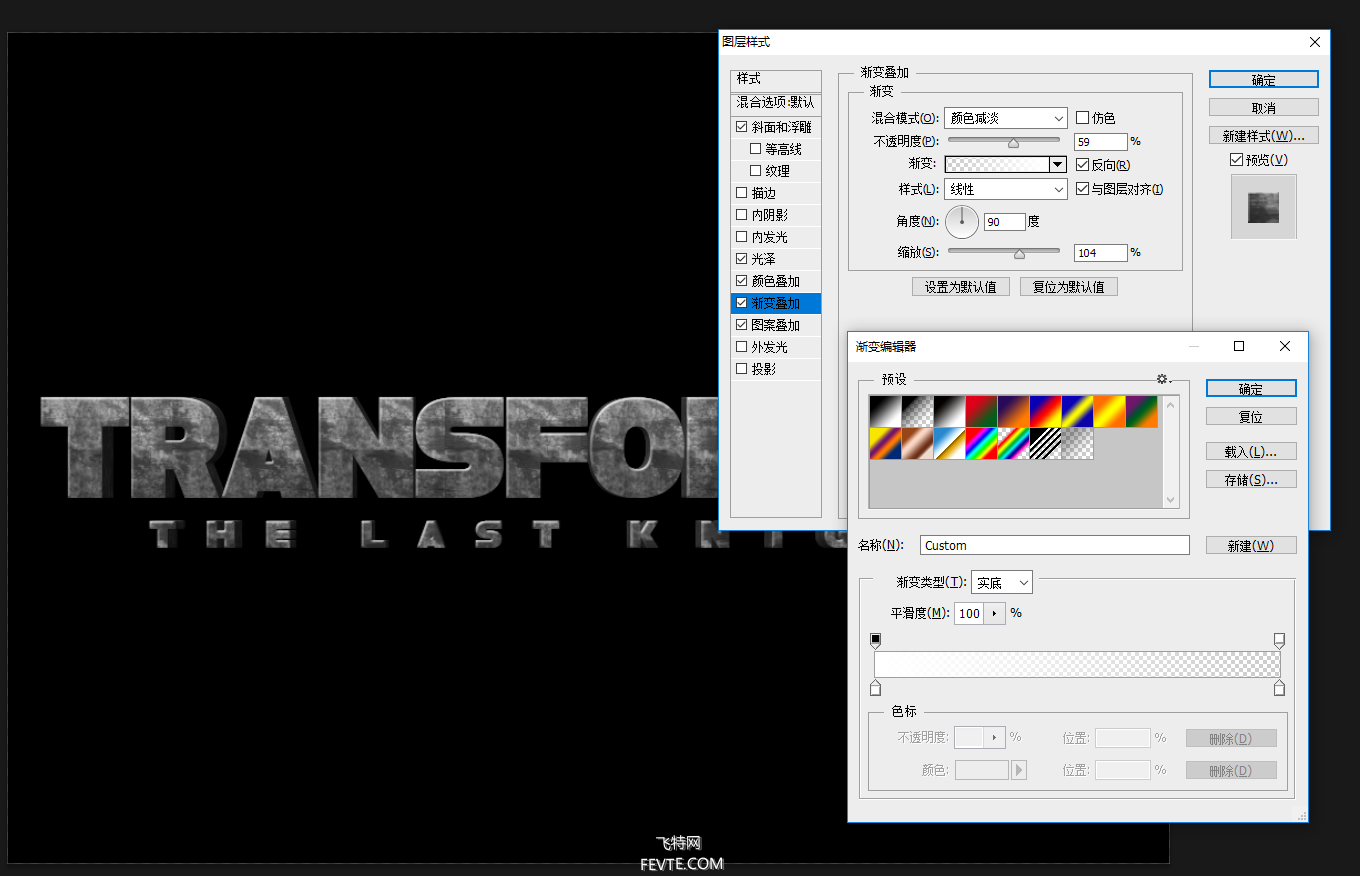Viewport: 1360px width, 876px height.
Task: Disable the 颜色叠加 checkbox
Action: (741, 281)
